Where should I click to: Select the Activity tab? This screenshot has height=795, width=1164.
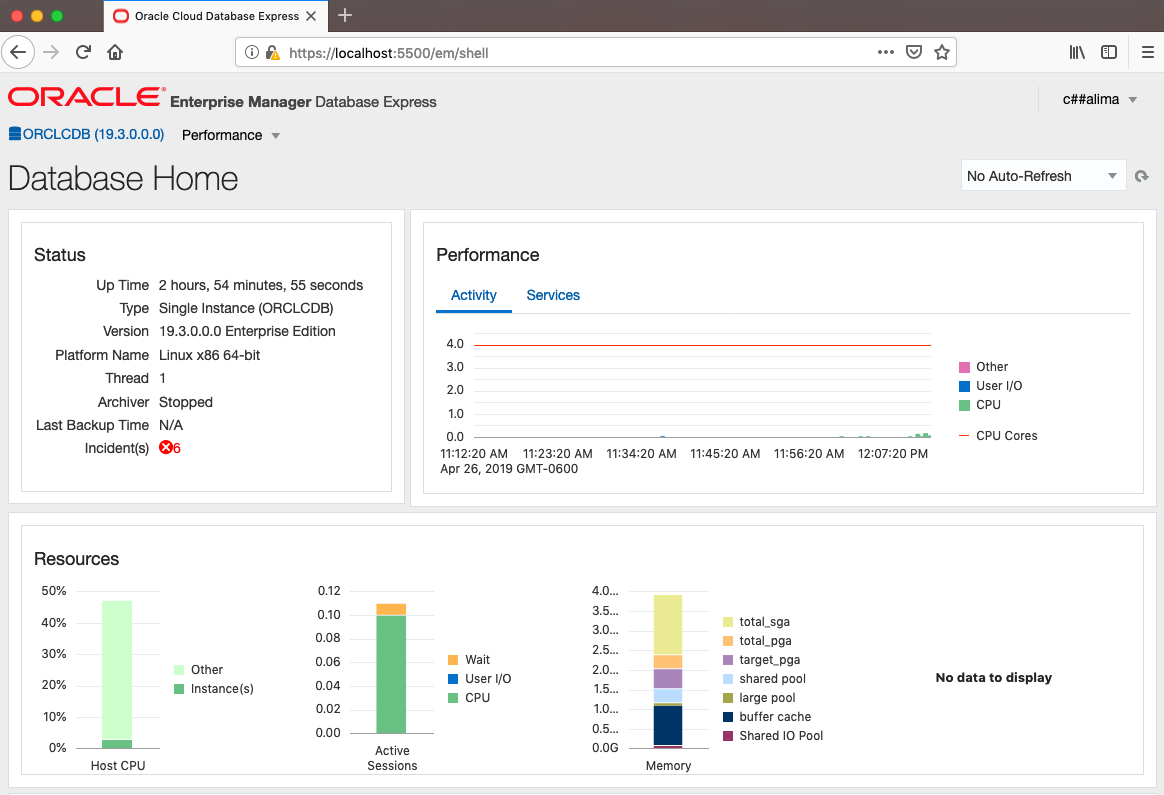(x=474, y=295)
